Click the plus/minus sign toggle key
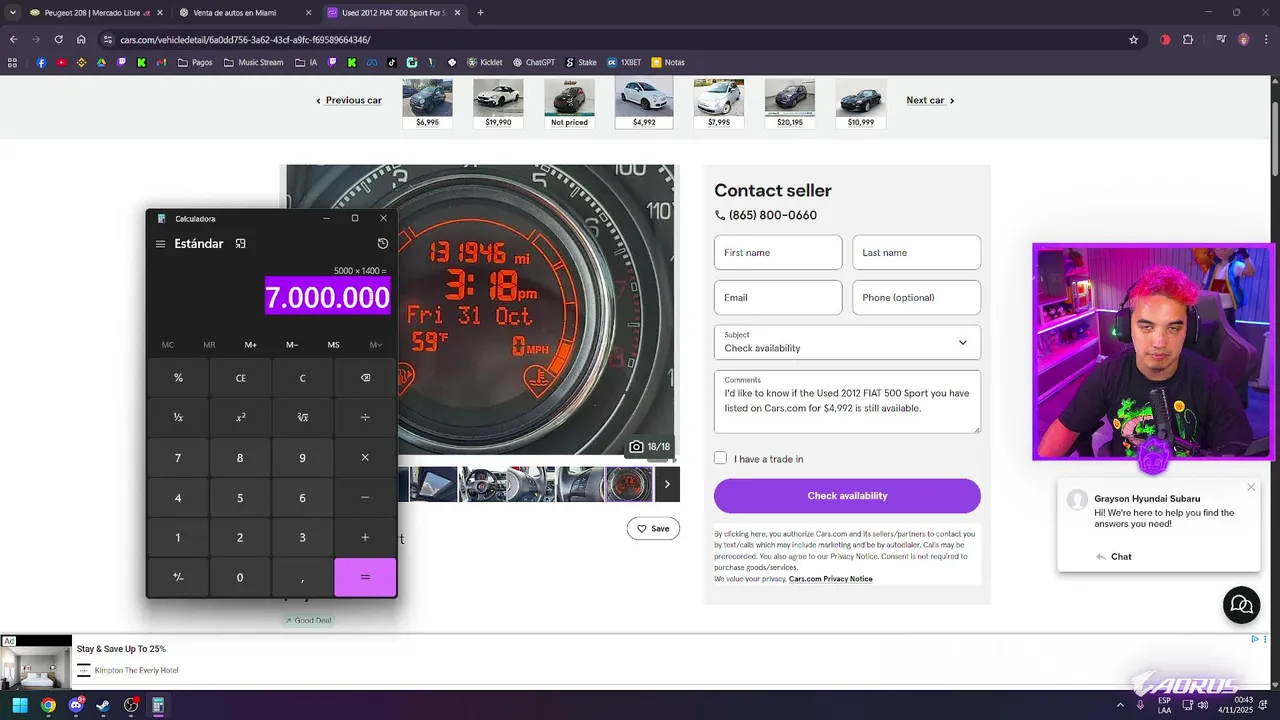Viewport: 1280px width, 720px height. (178, 577)
